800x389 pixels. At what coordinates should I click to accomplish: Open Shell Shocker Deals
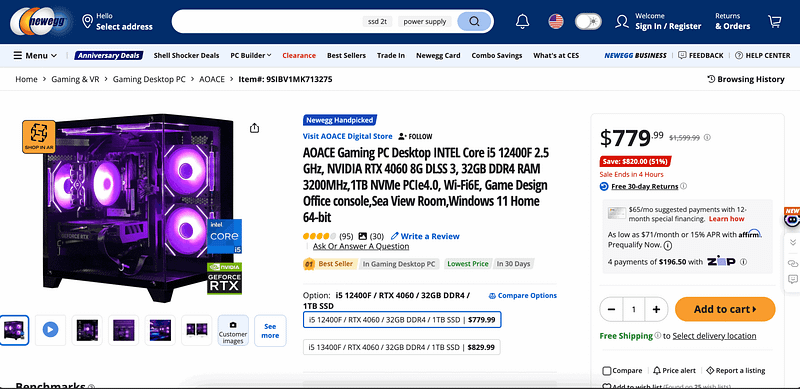pyautogui.click(x=186, y=56)
